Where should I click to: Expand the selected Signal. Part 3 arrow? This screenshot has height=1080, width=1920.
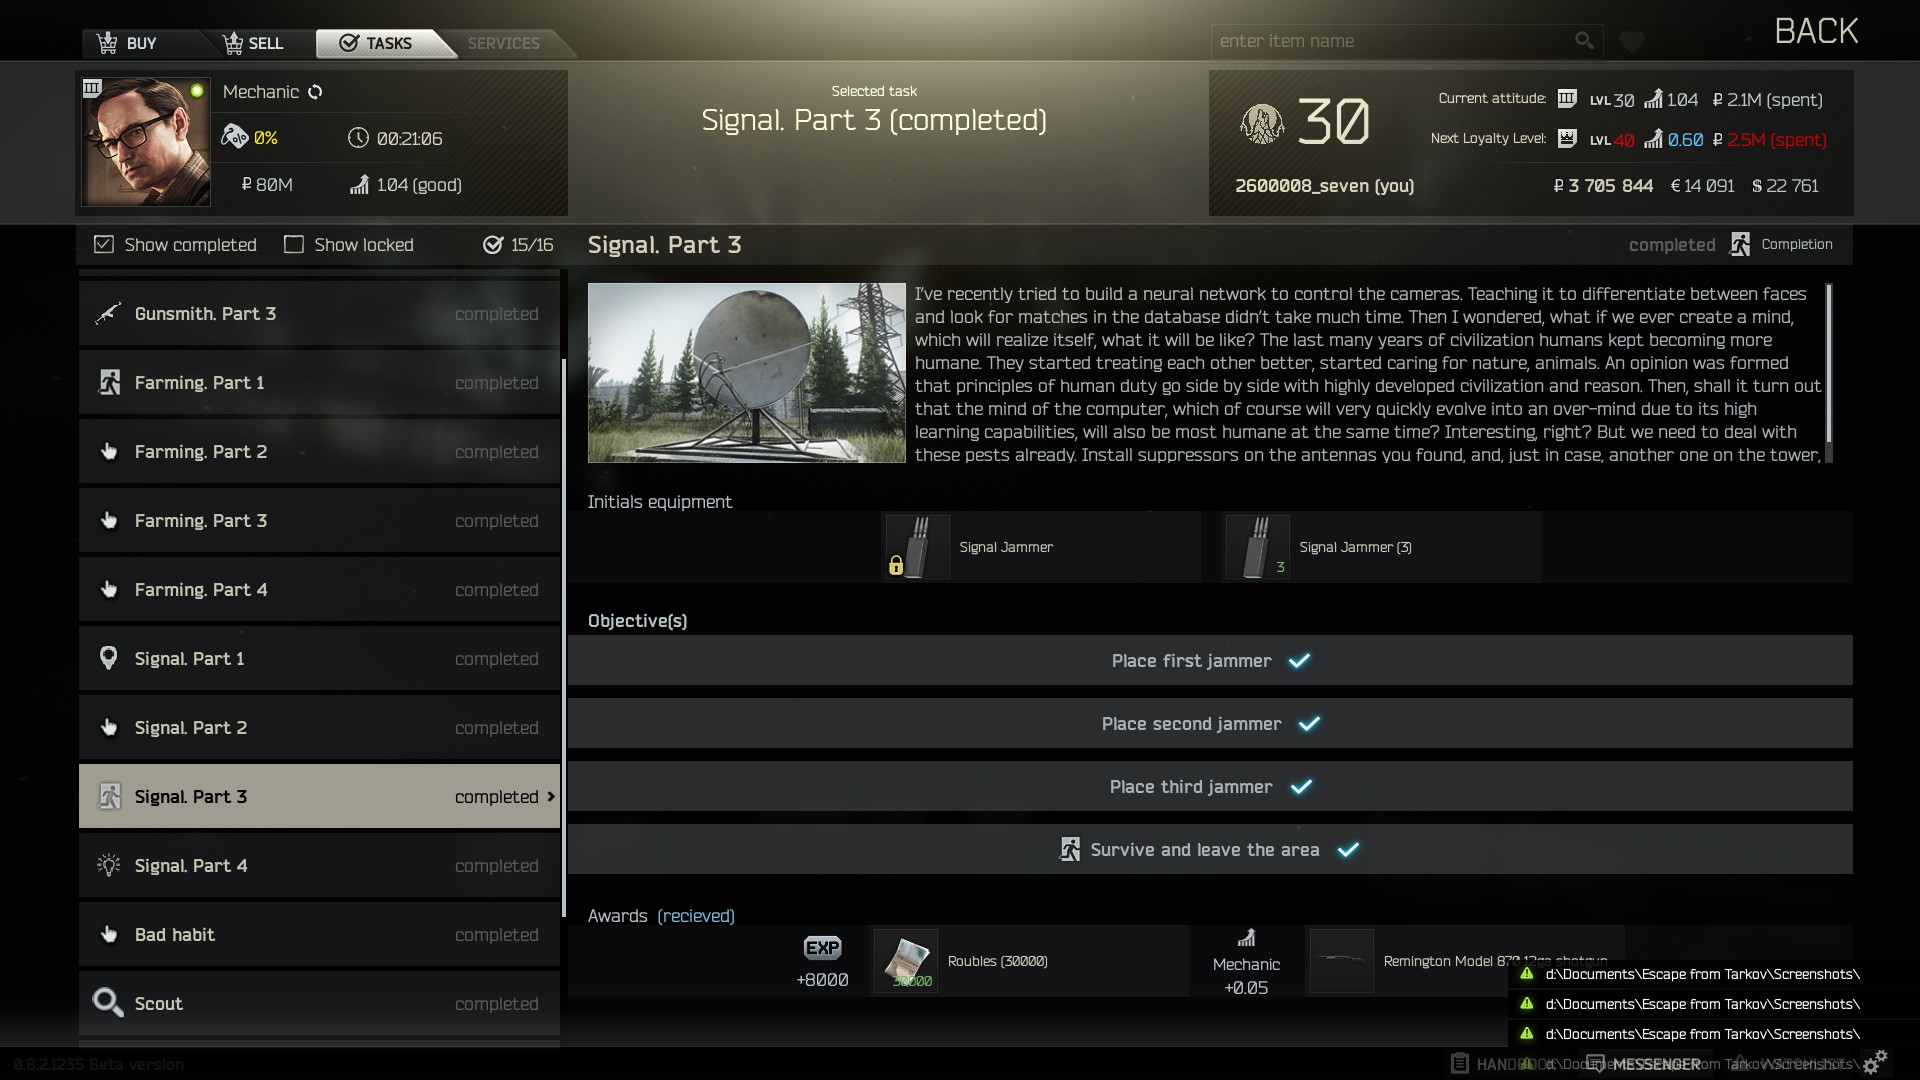coord(551,796)
